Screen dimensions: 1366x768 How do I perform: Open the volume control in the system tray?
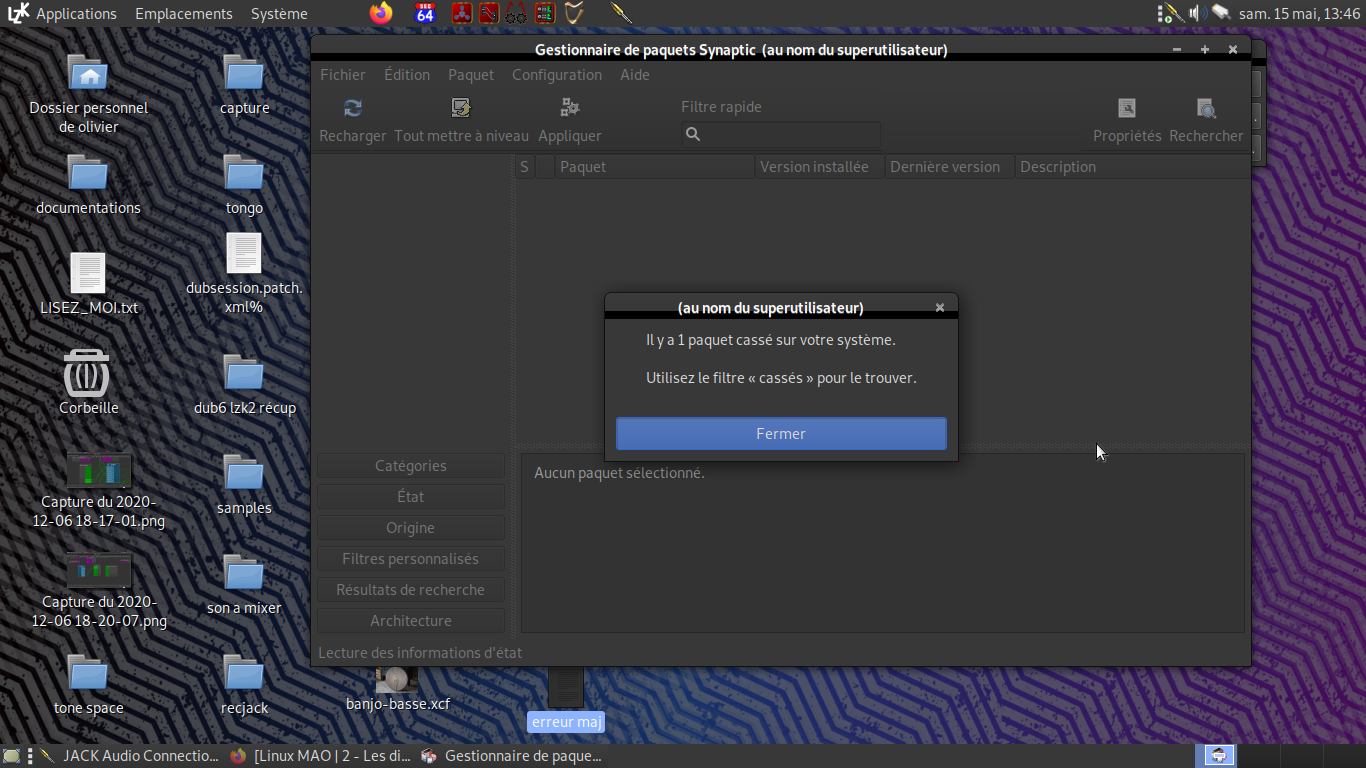(1197, 13)
